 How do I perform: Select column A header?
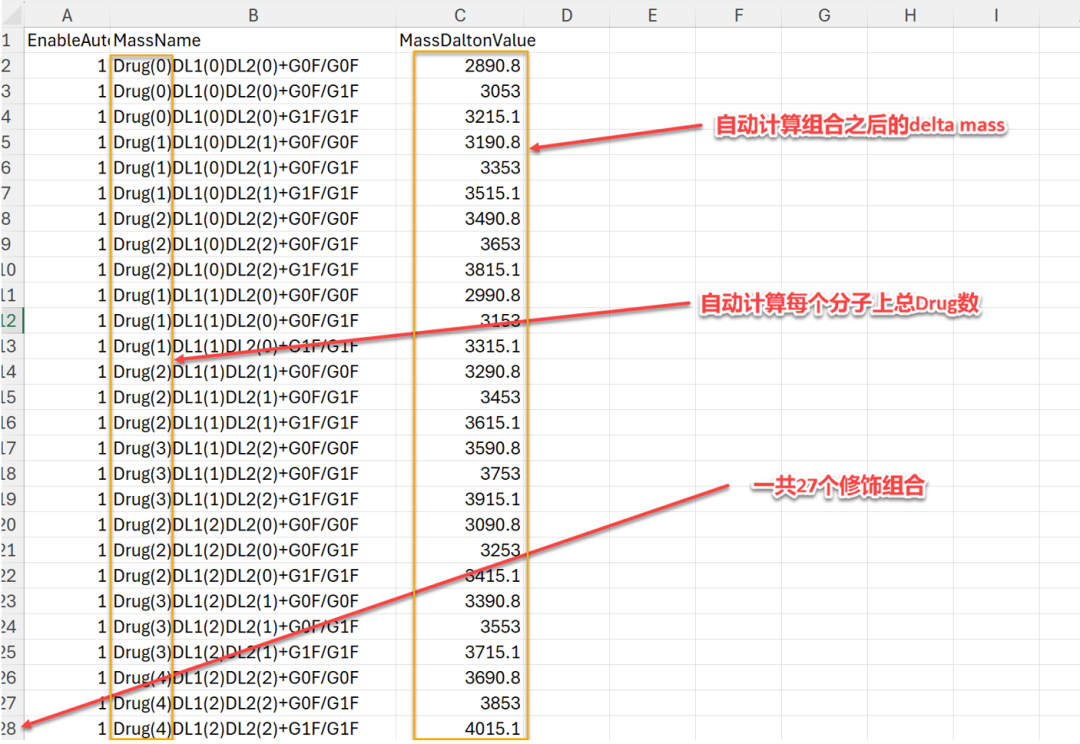(66, 15)
